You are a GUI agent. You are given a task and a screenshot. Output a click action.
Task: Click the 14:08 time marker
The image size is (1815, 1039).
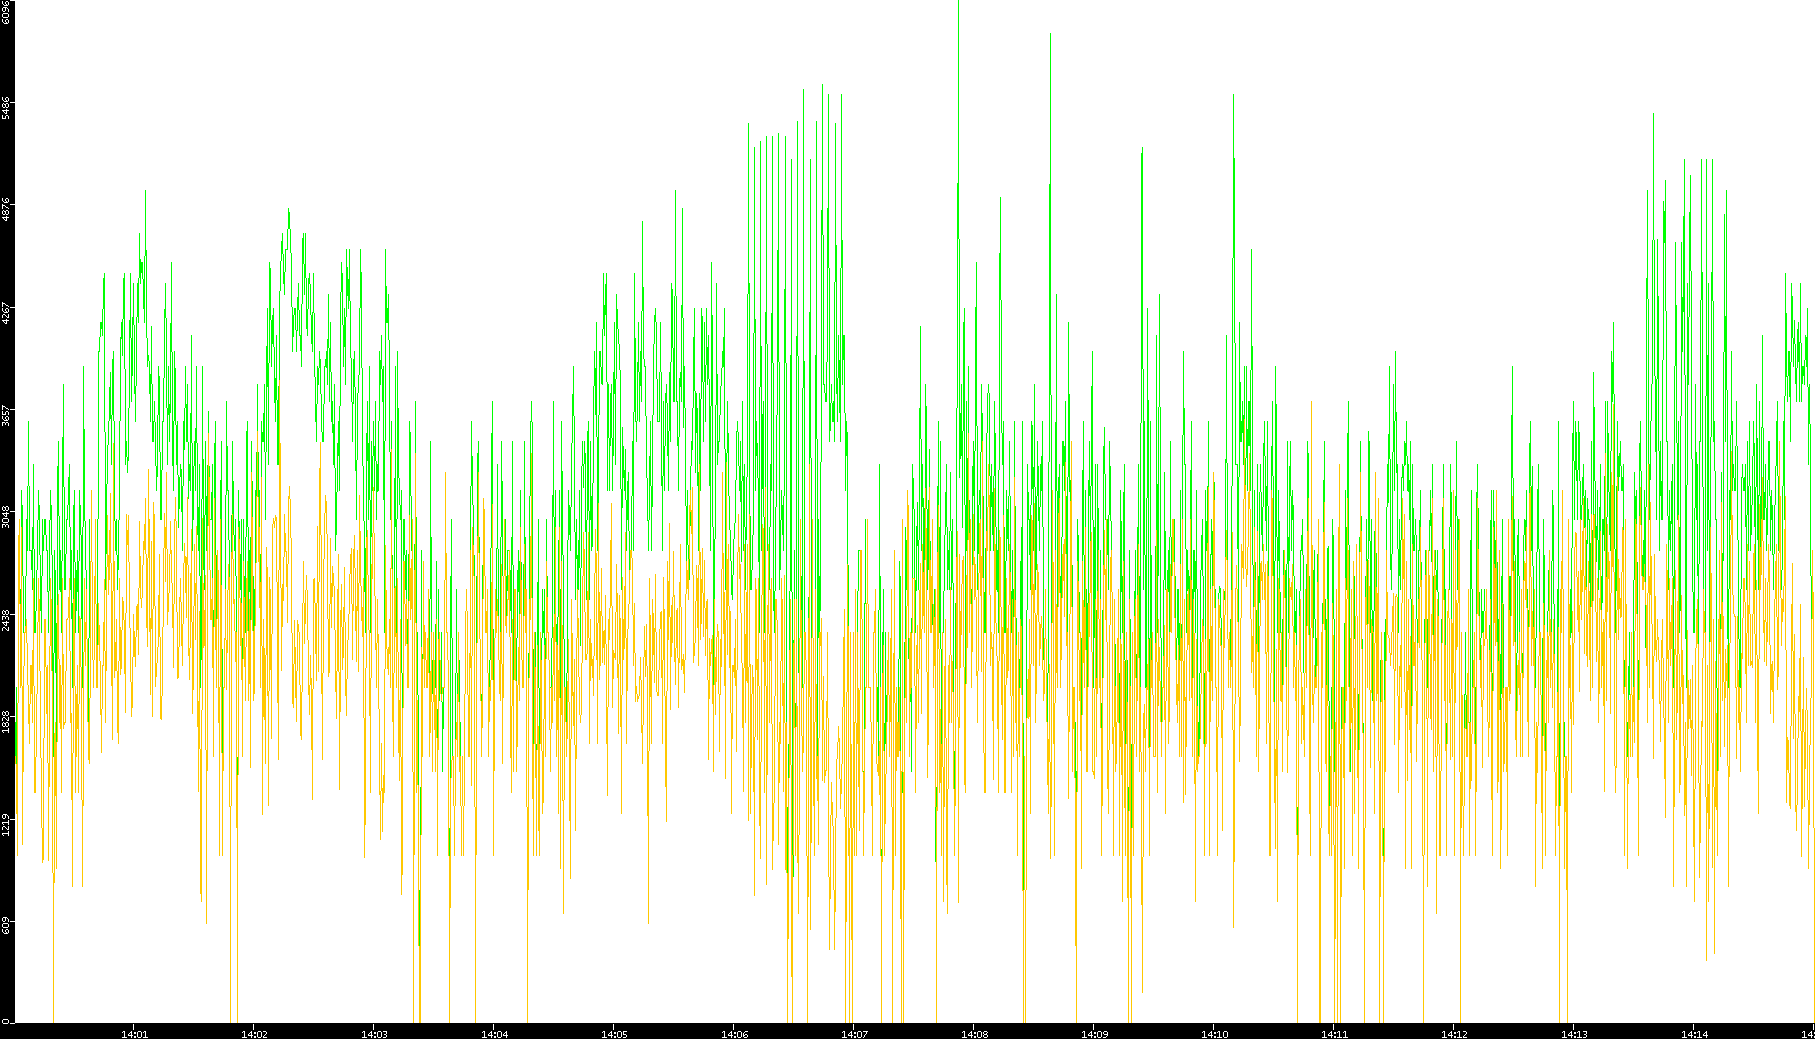point(974,1034)
